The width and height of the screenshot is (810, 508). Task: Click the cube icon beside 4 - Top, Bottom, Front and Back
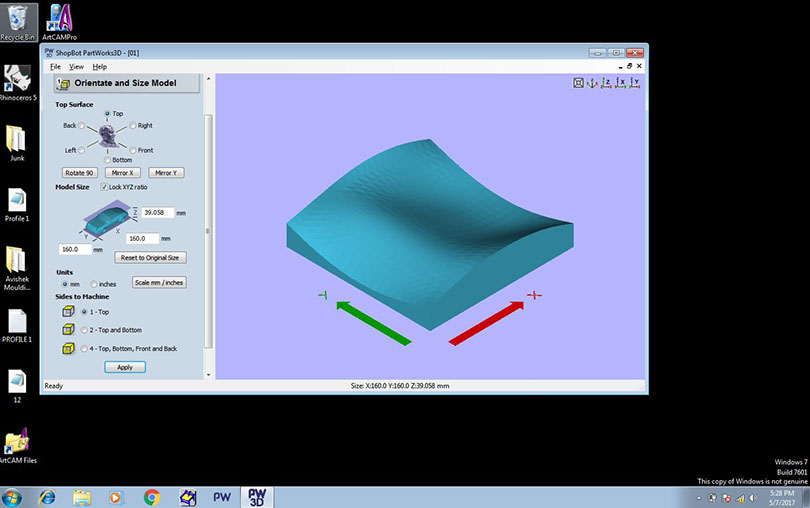68,348
